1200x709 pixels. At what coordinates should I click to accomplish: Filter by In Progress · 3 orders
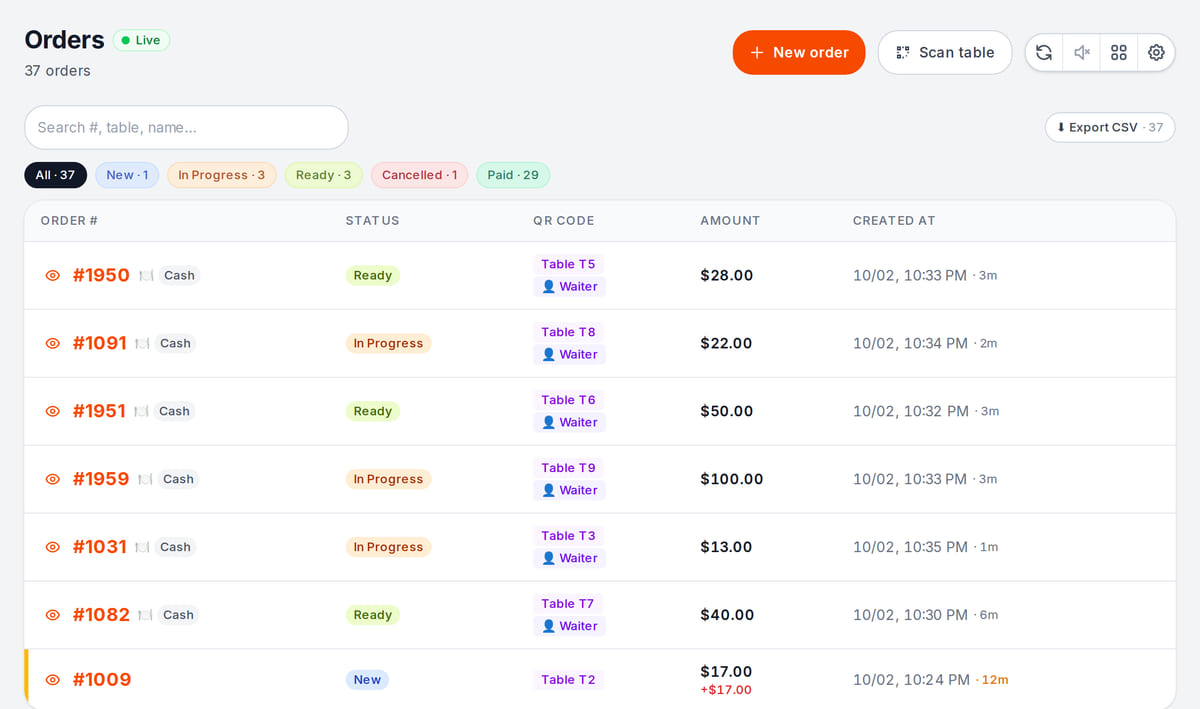[222, 175]
